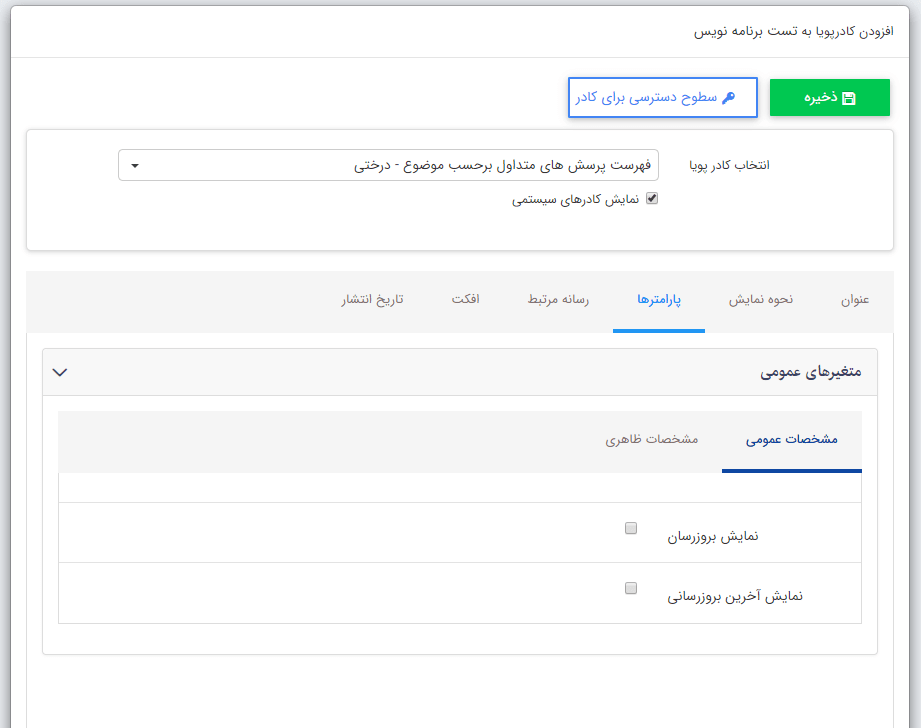Click the floppy disk icon on ذخیره button
The height and width of the screenshot is (728, 921).
(851, 97)
